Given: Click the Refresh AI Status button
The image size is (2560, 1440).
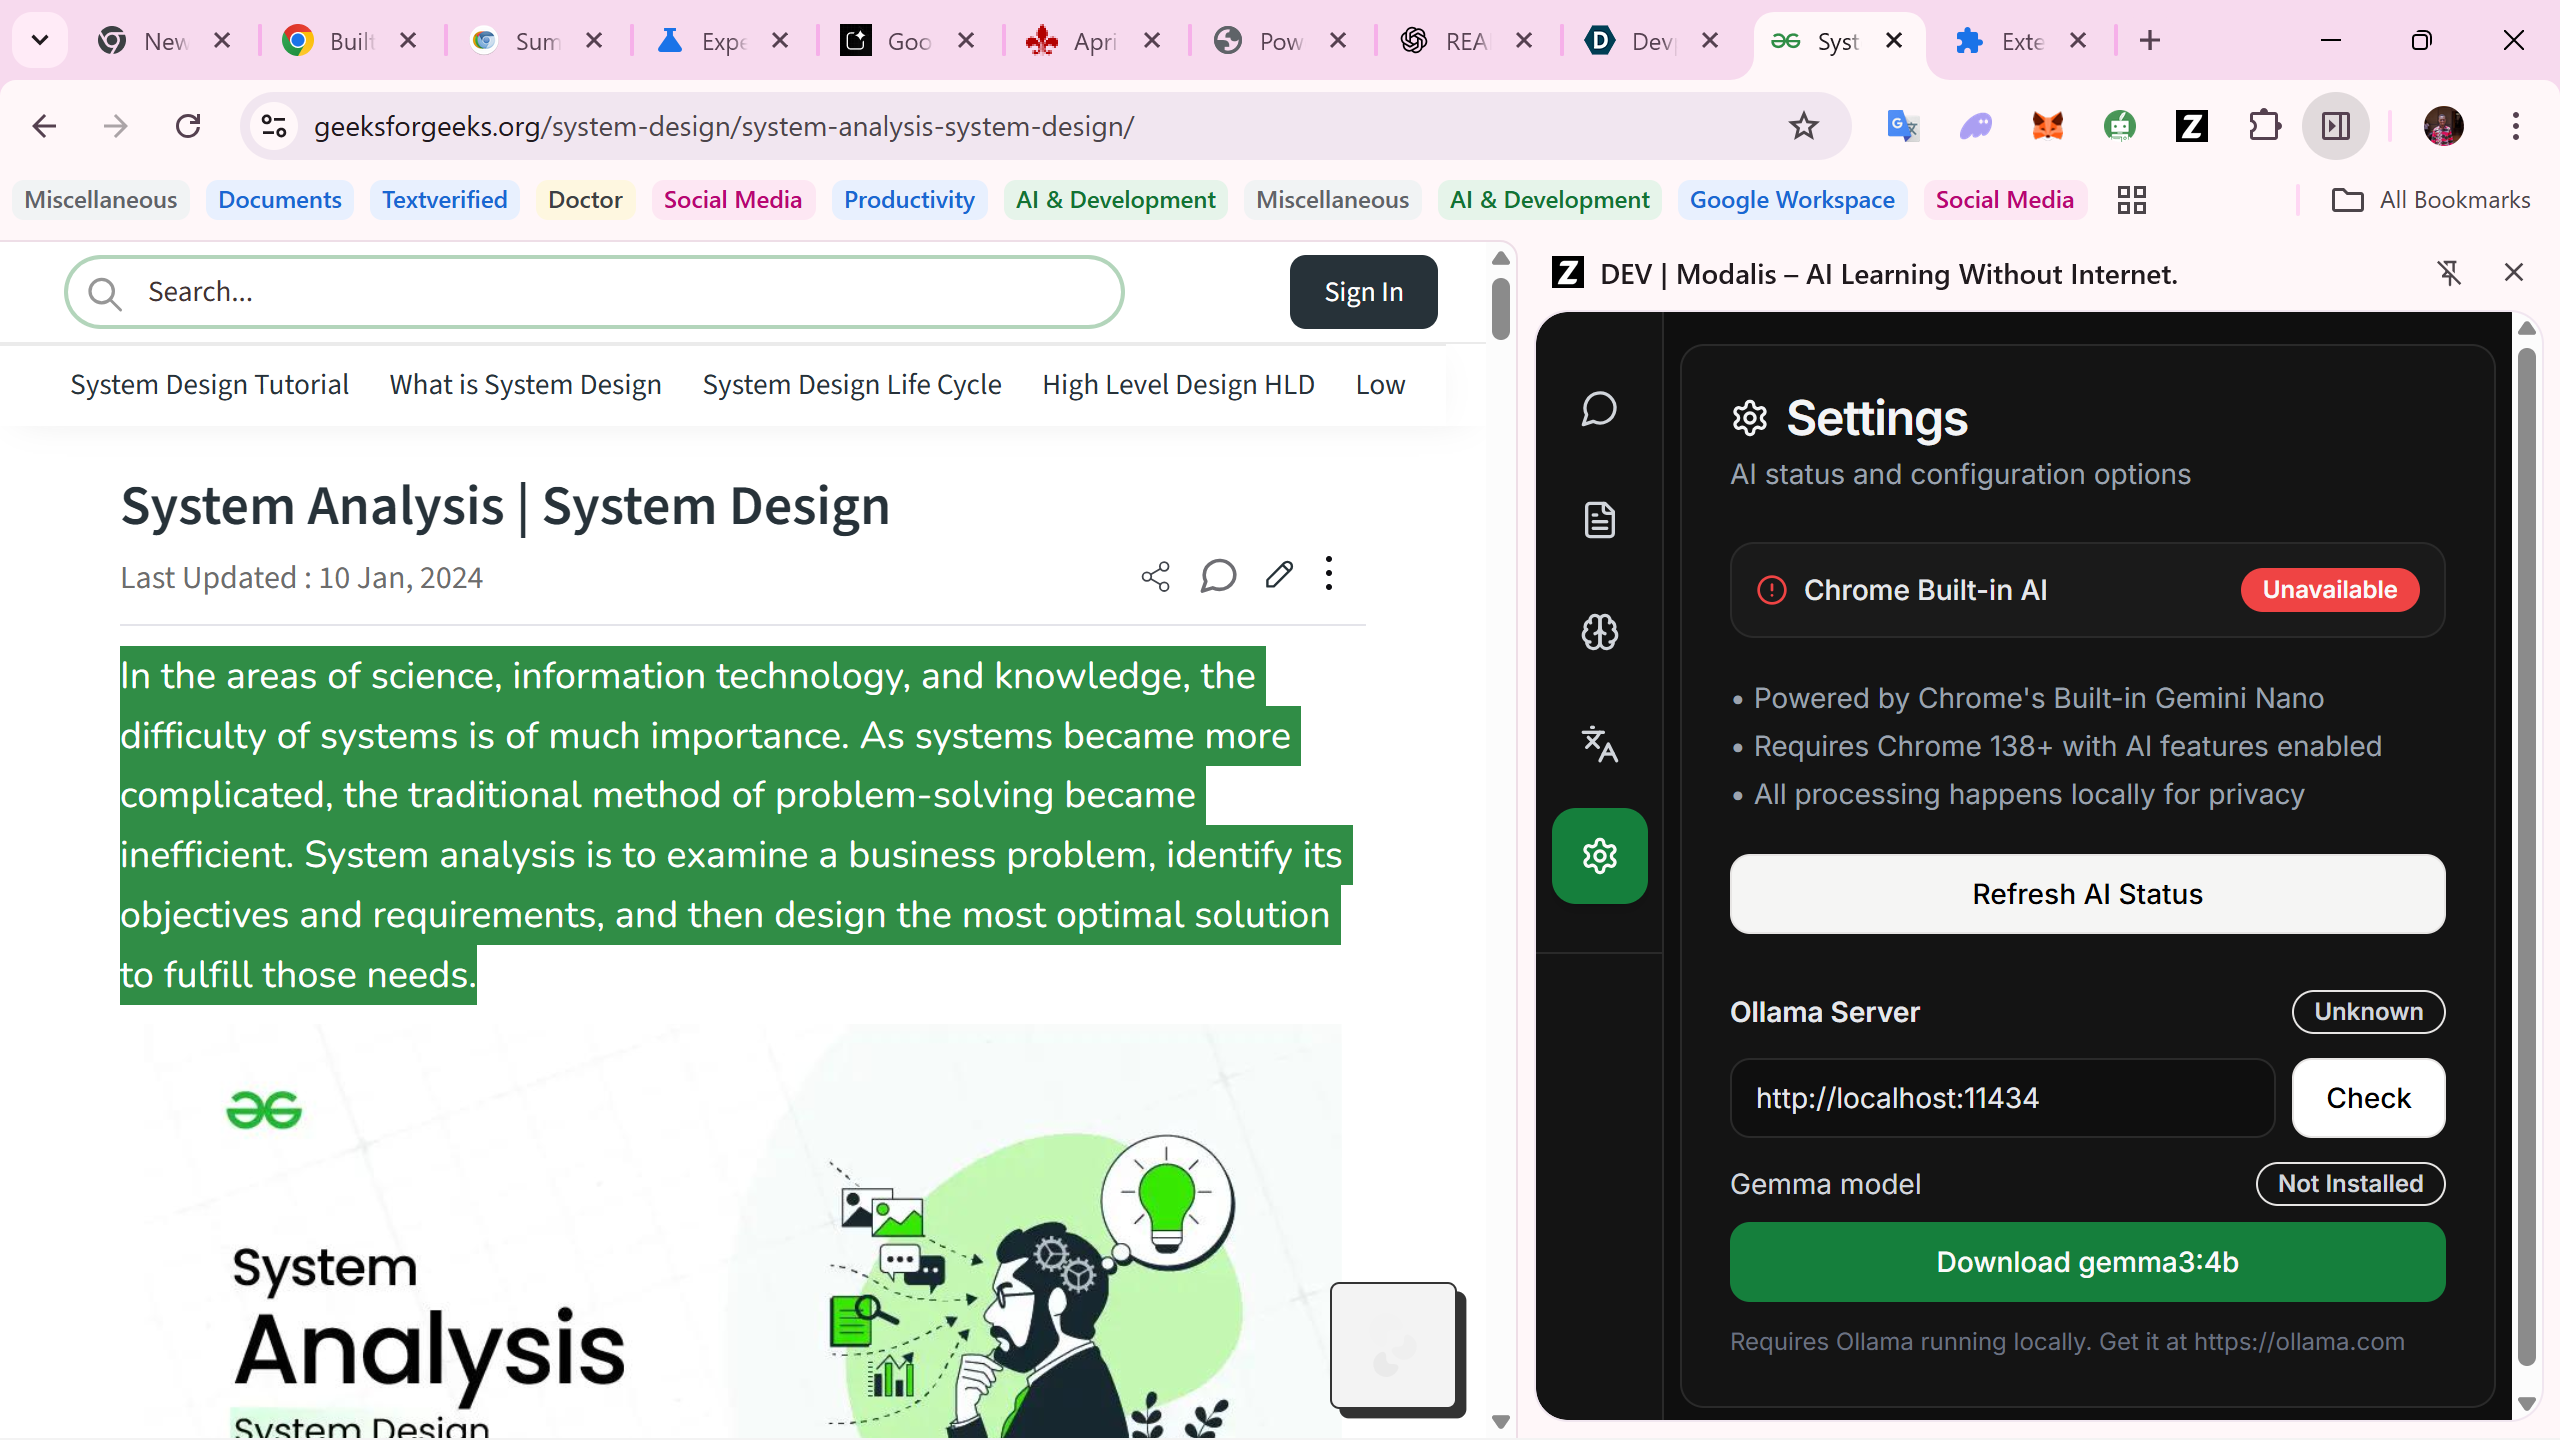Looking at the screenshot, I should click(2087, 894).
